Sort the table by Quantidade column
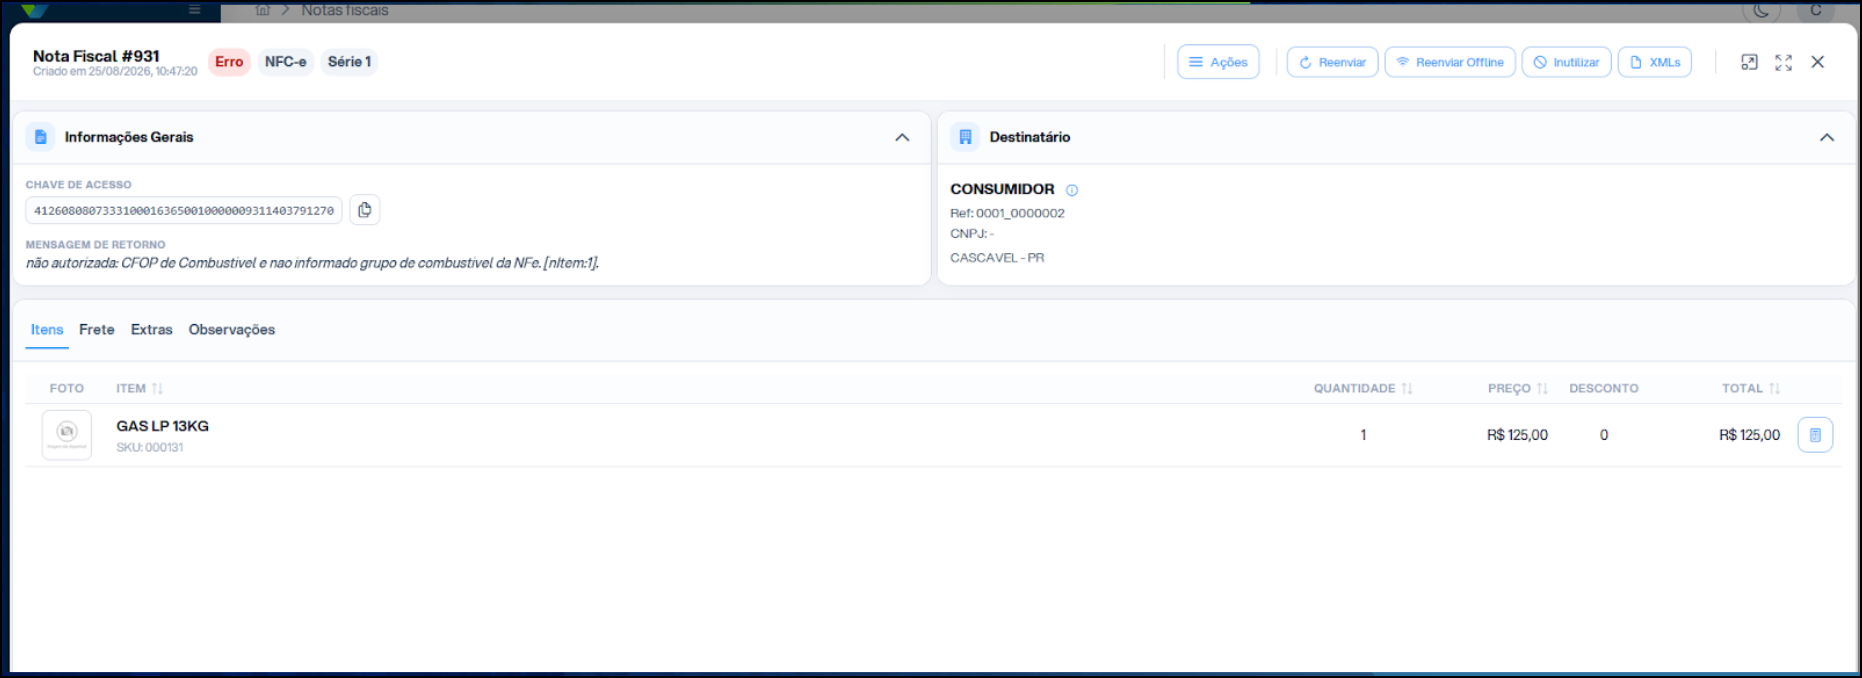The height and width of the screenshot is (678, 1862). point(1363,388)
